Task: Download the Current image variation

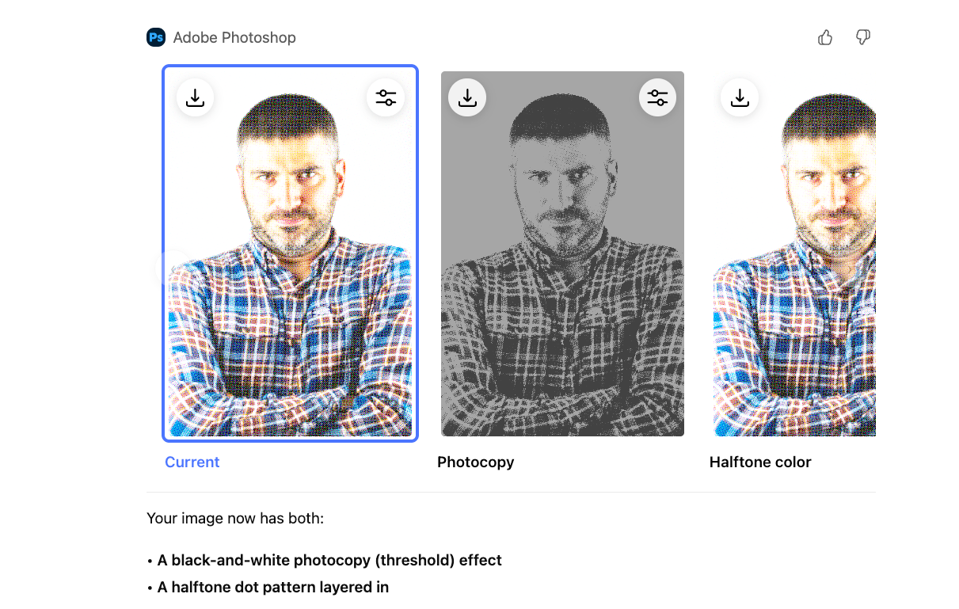Action: tap(195, 98)
